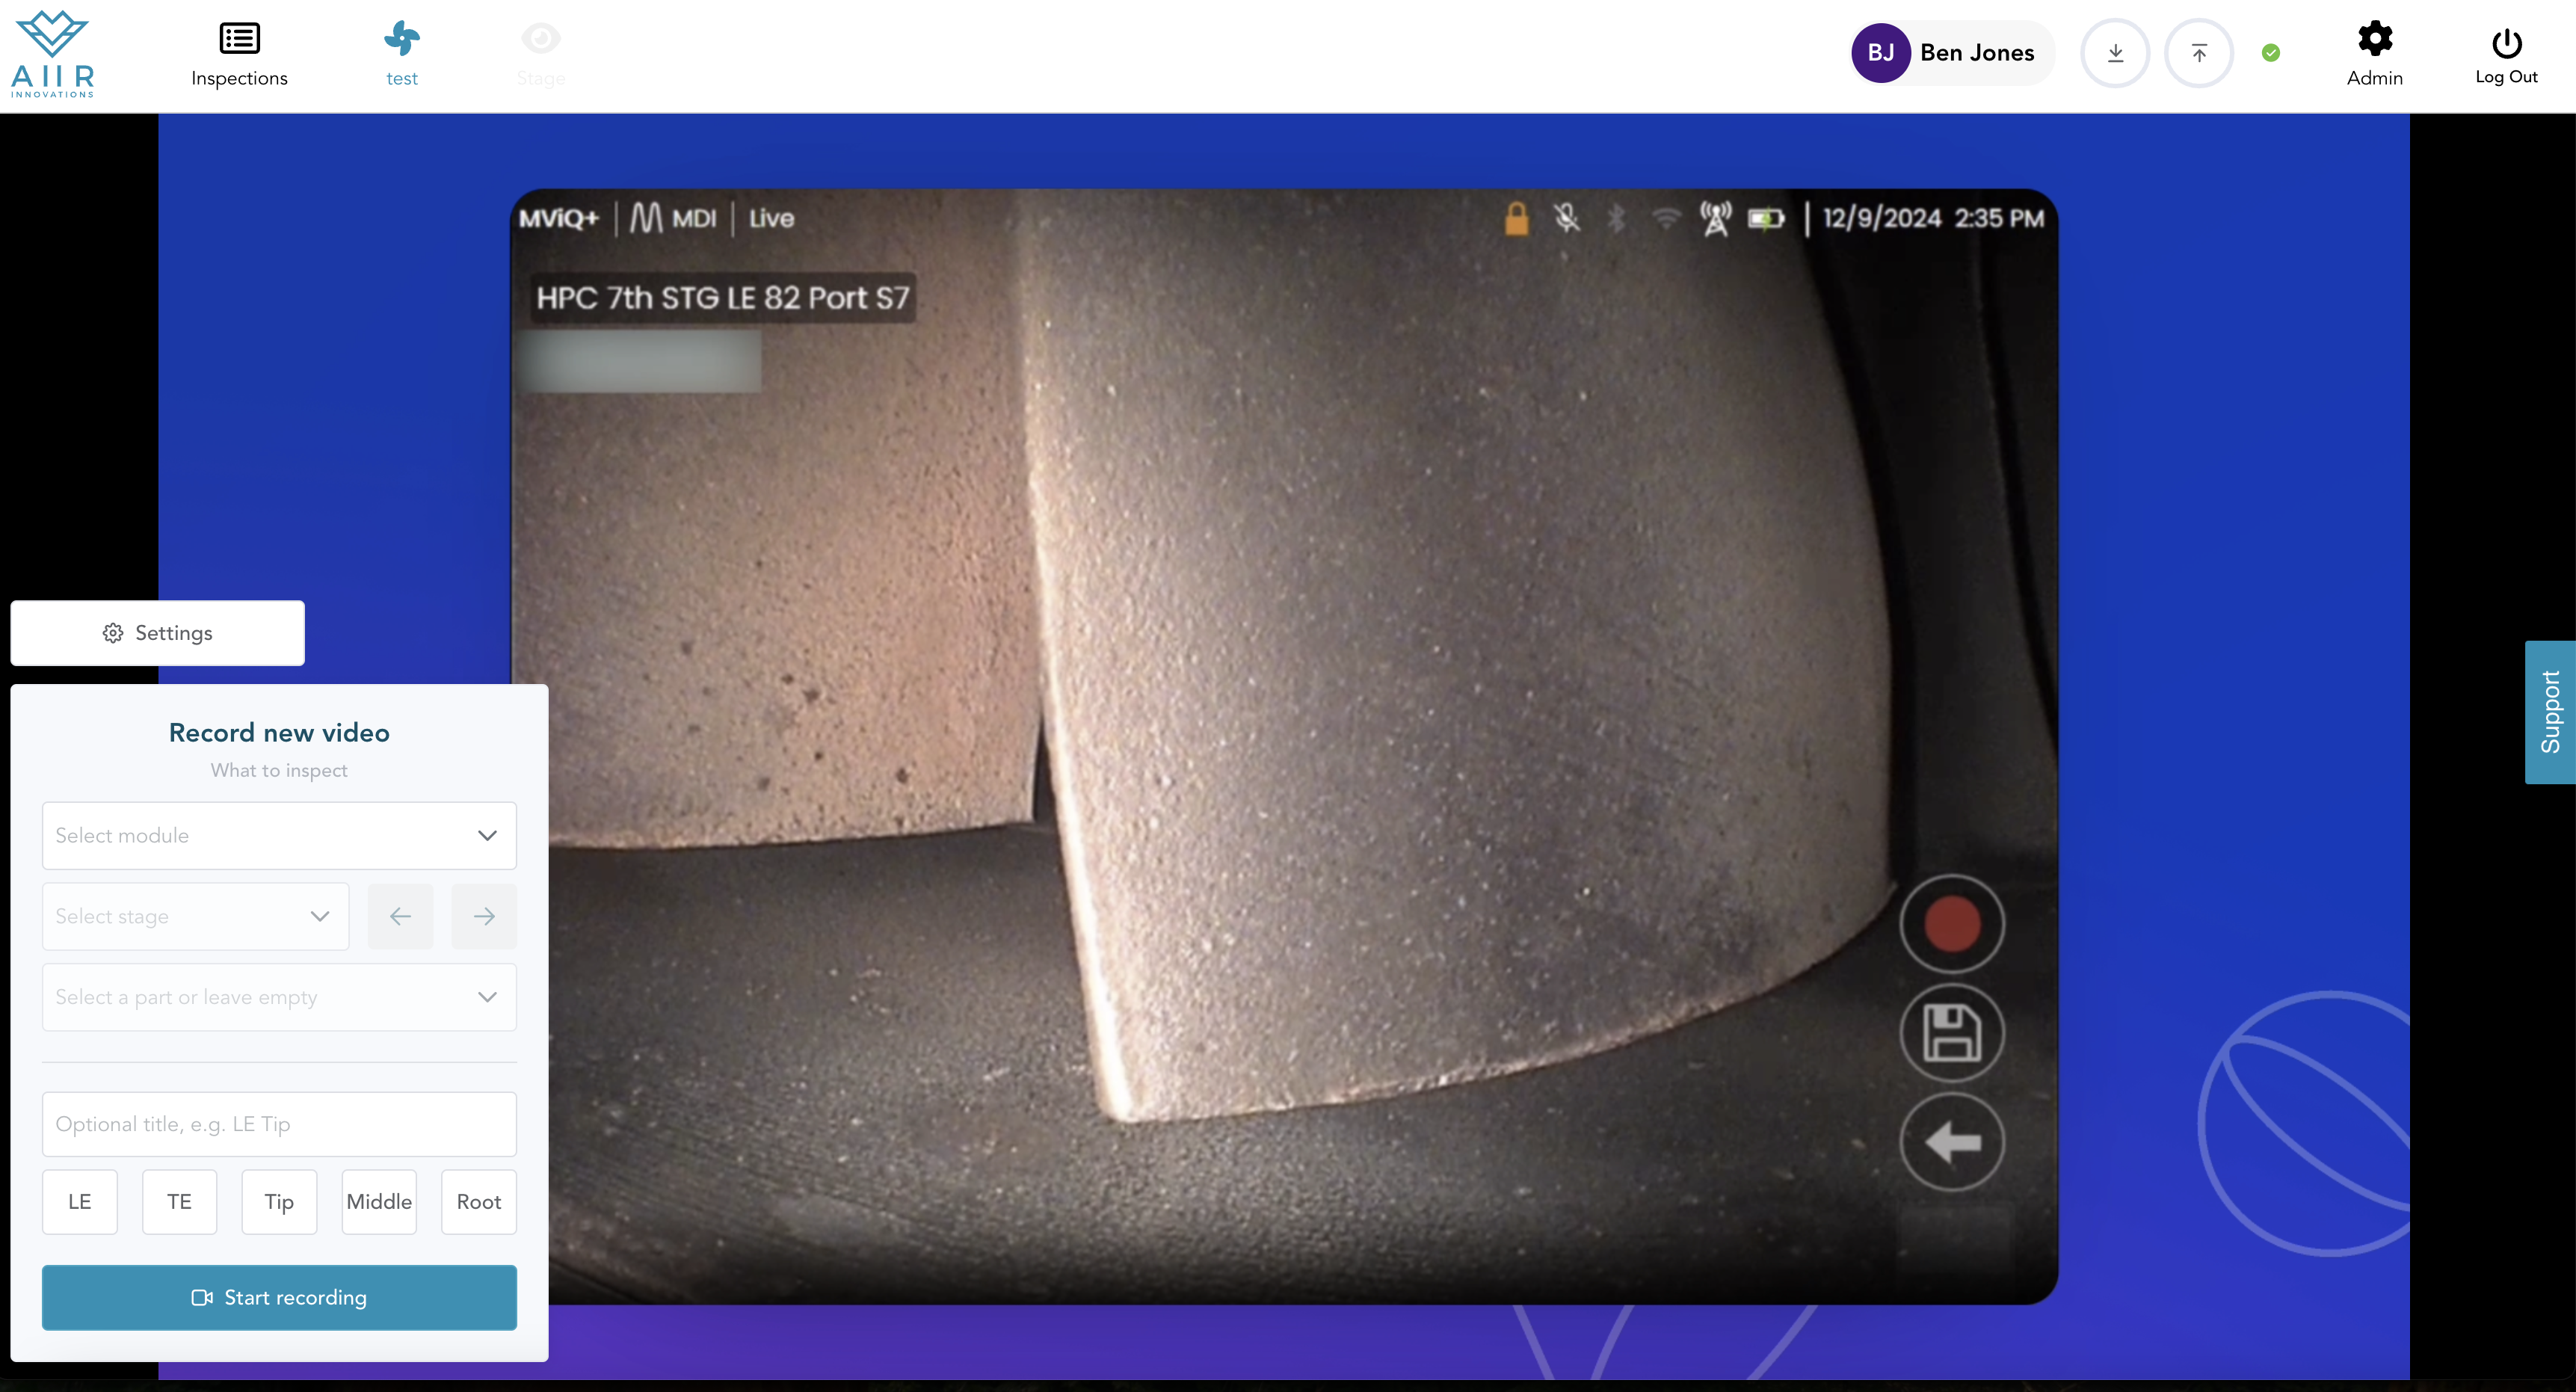Open the Select module dropdown
The image size is (2576, 1392).
click(279, 835)
